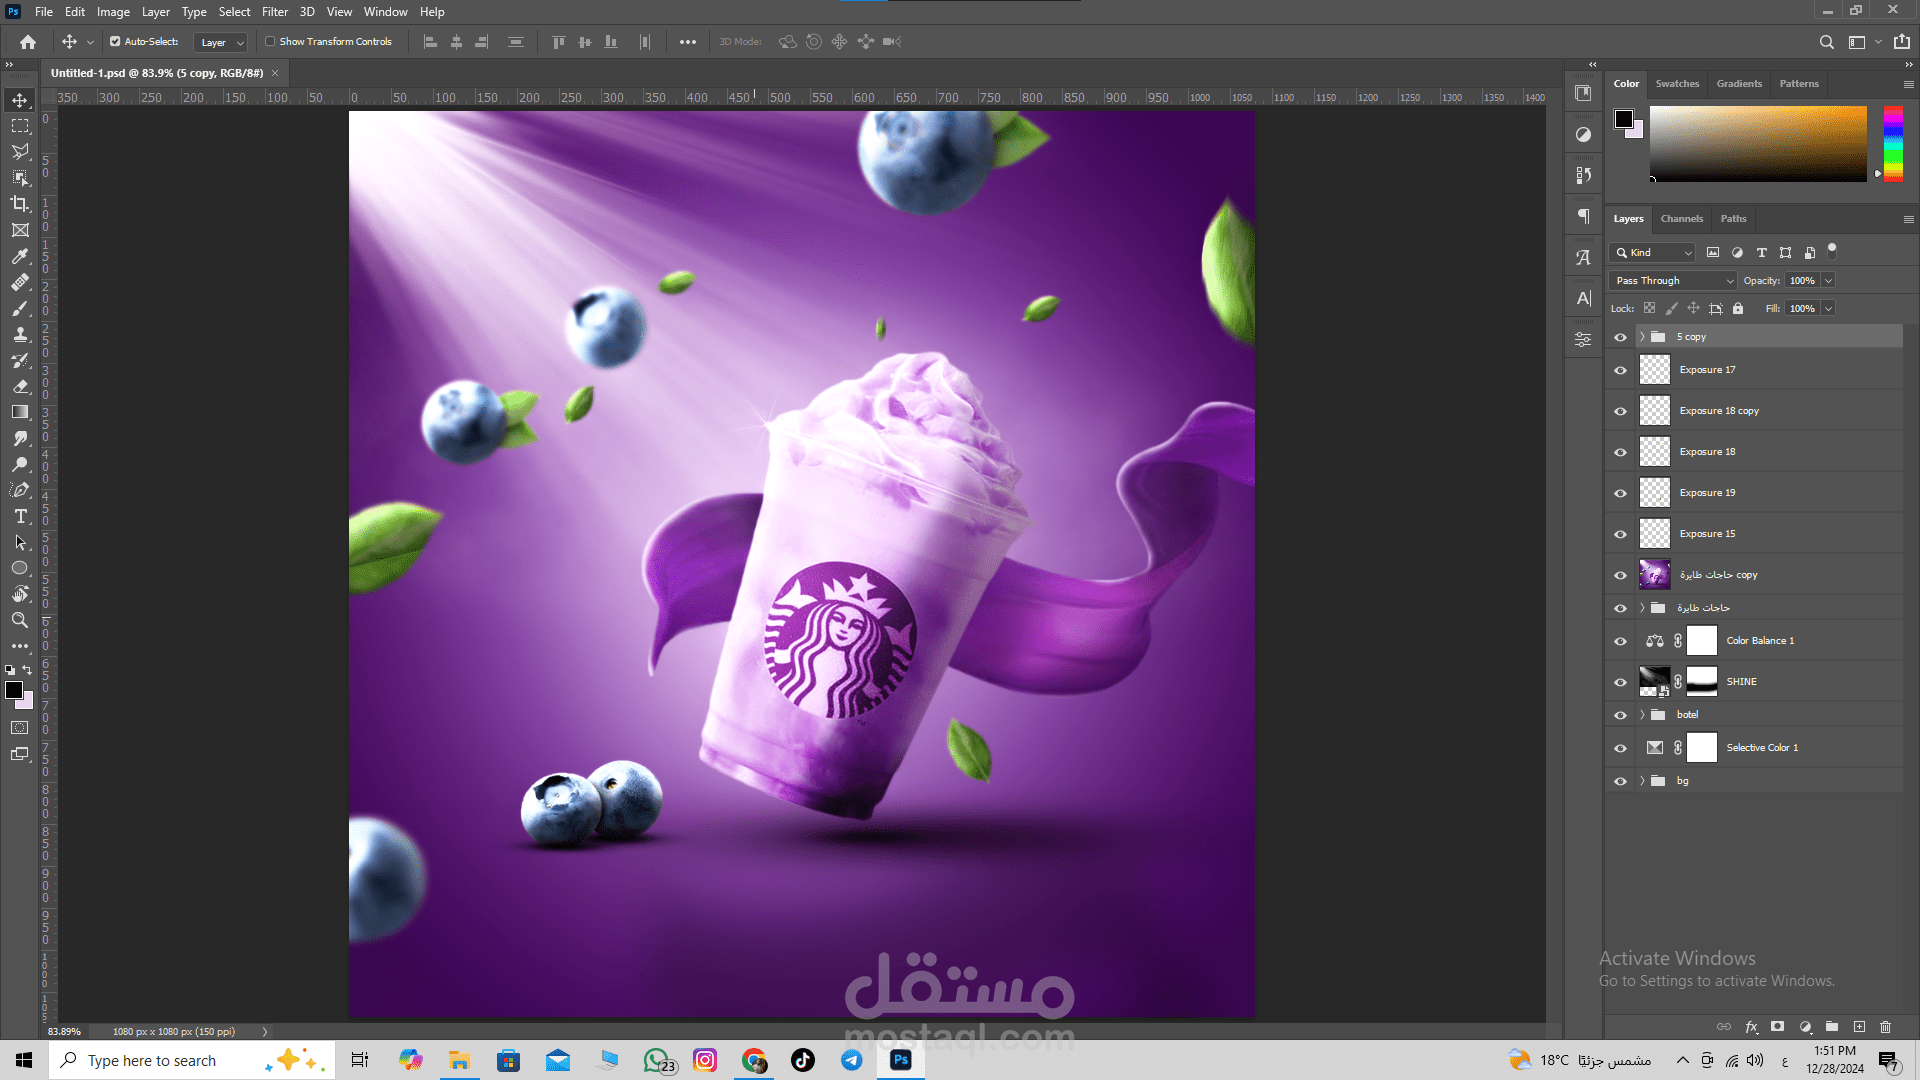Open the Opacity slider dropdown arrow
Screen dimensions: 1920x1080
1828,281
